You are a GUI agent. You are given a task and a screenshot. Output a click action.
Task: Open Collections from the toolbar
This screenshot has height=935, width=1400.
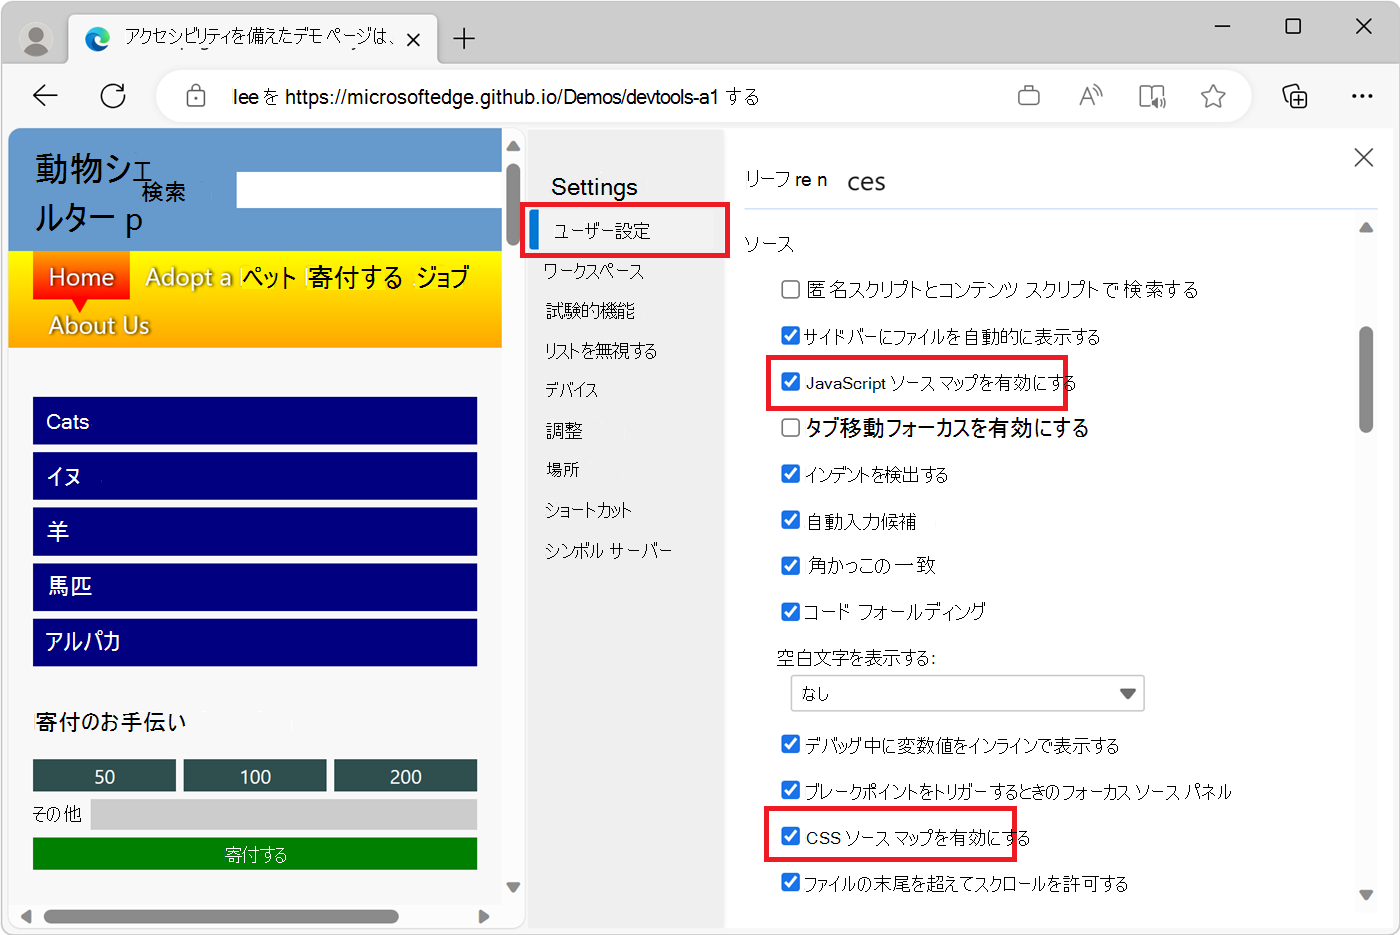click(x=1294, y=95)
